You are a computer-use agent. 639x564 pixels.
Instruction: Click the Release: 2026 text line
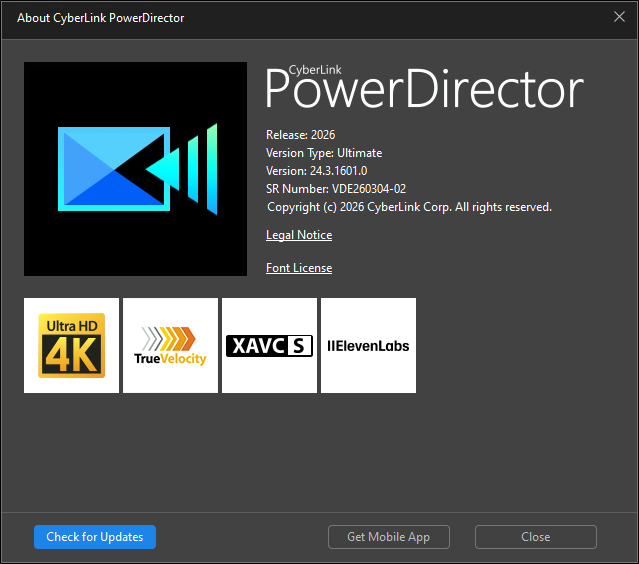coord(300,135)
